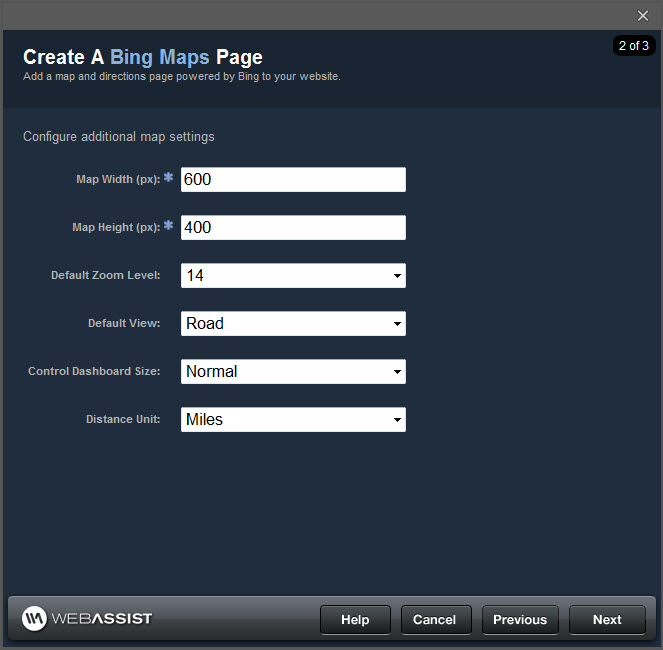Proceed with the Next button
The image size is (663, 650).
coord(607,620)
